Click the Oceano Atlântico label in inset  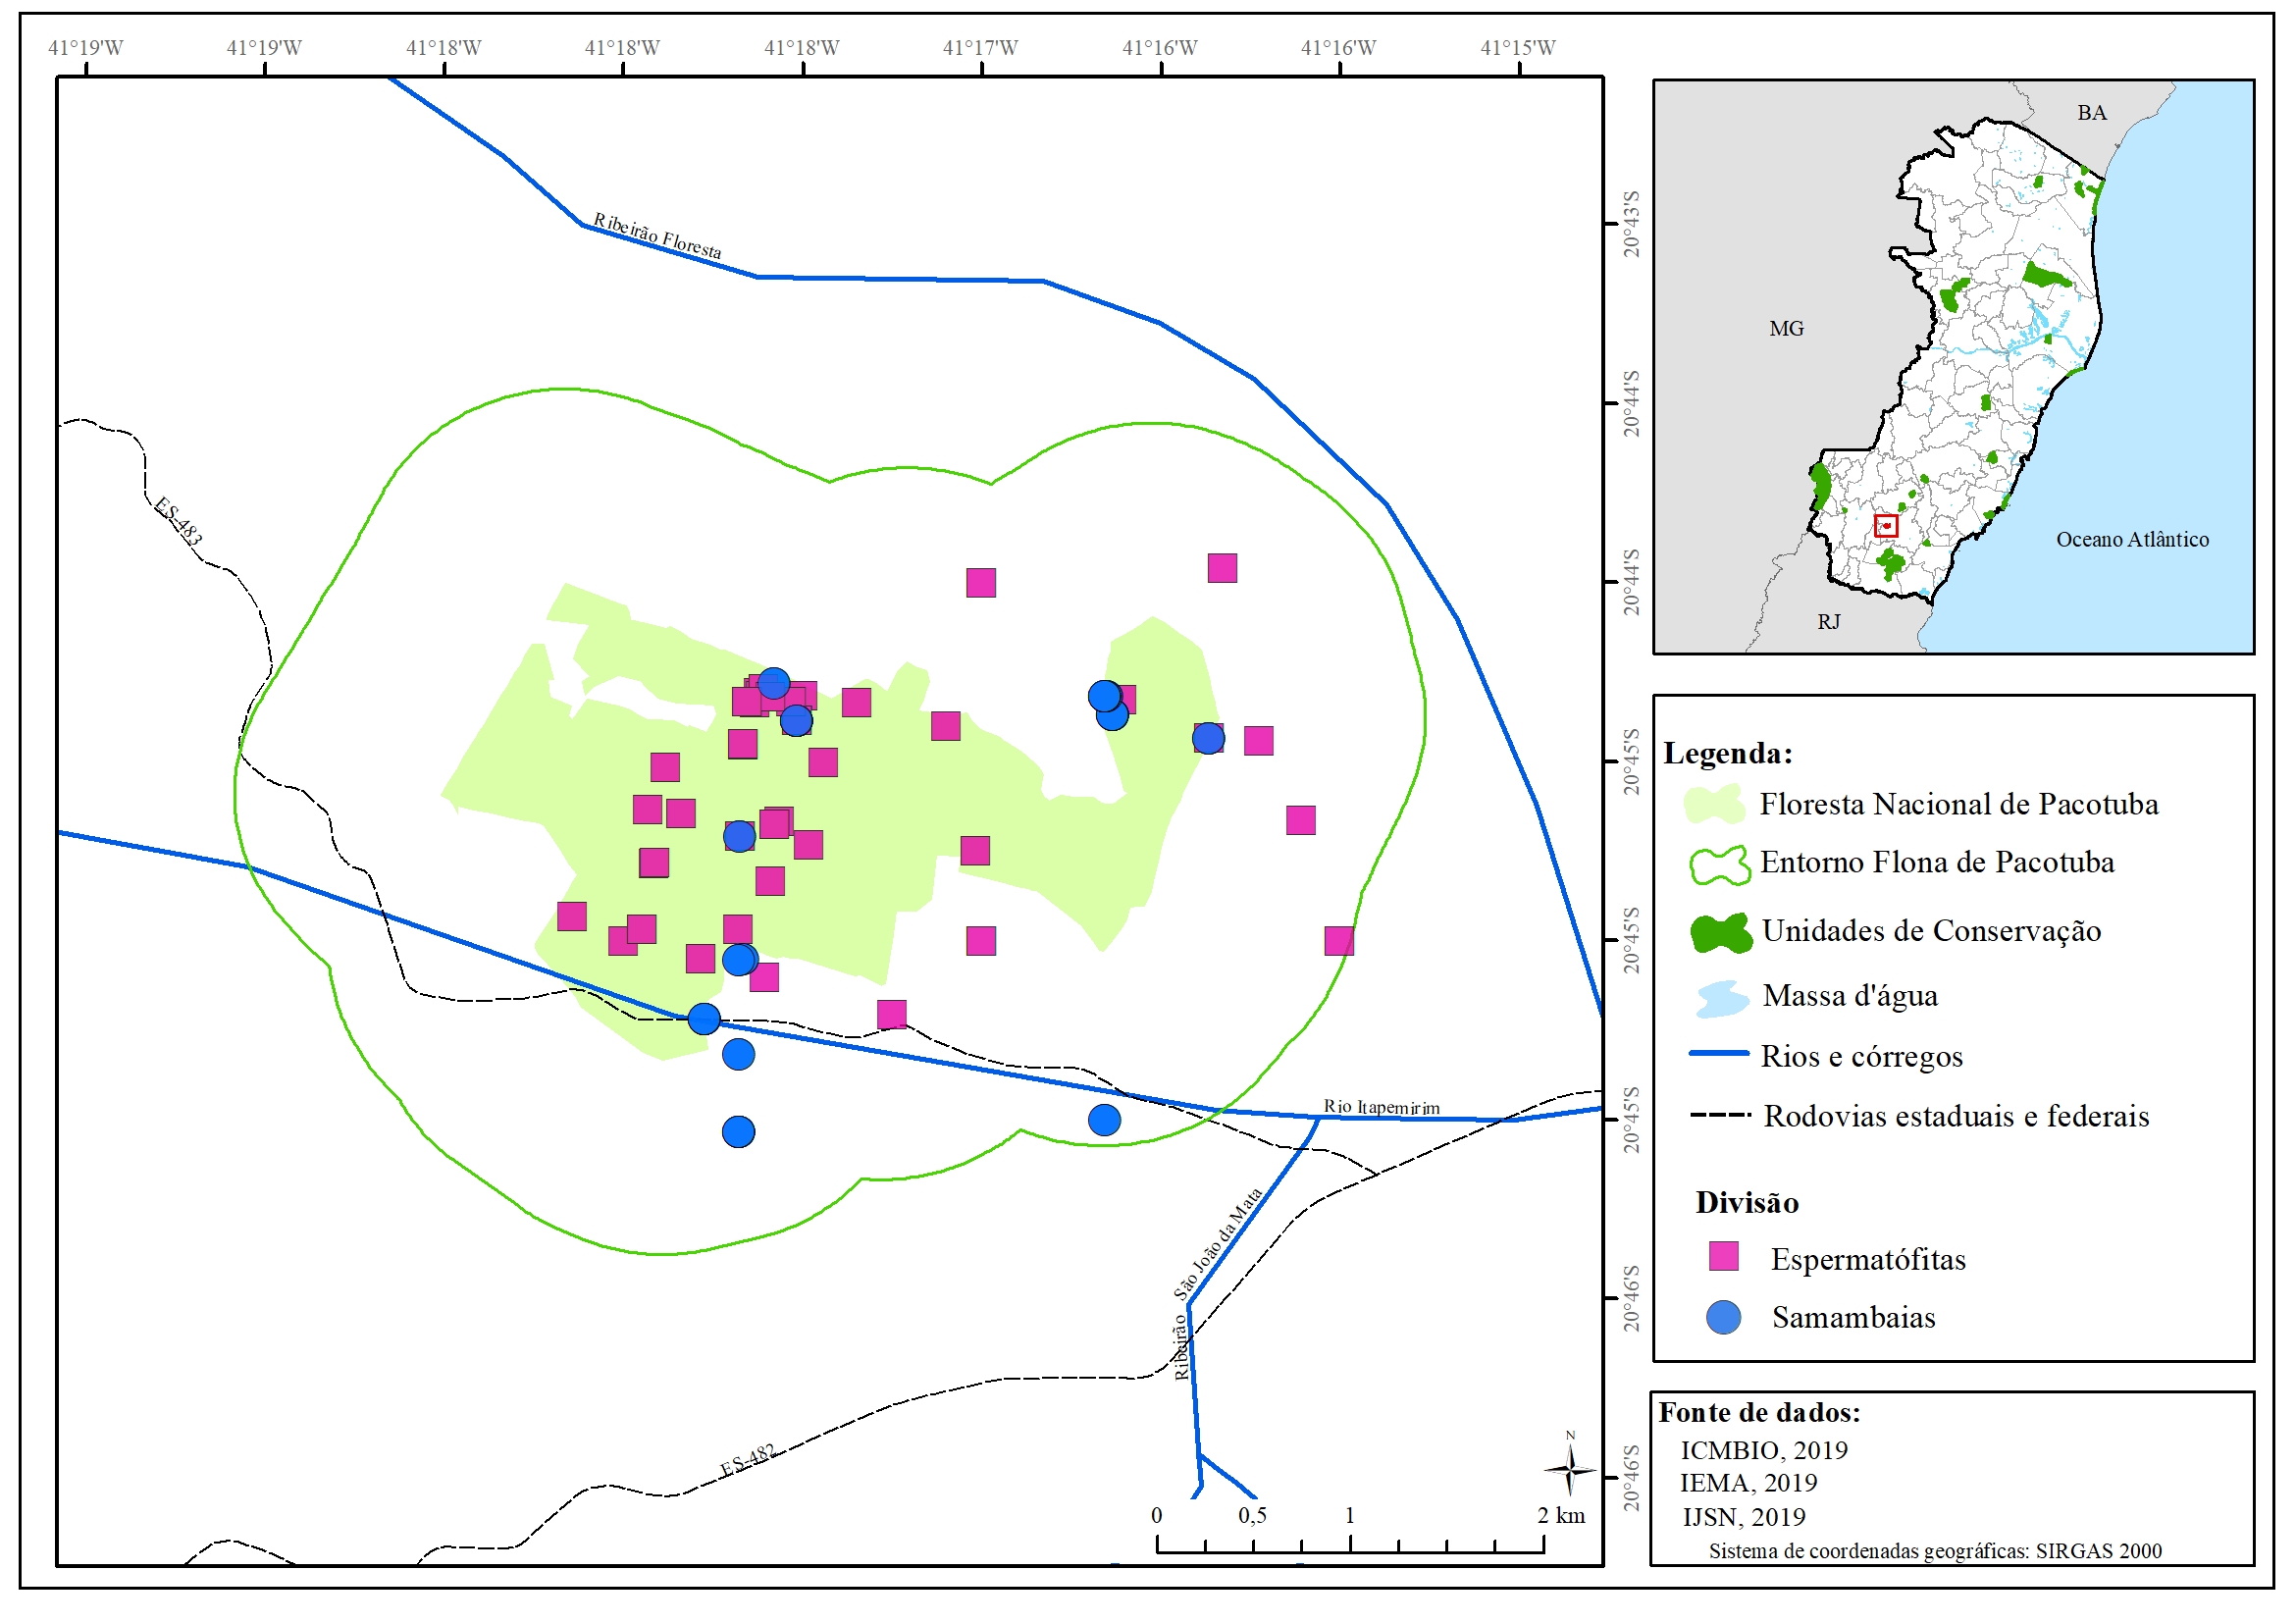(x=2132, y=539)
